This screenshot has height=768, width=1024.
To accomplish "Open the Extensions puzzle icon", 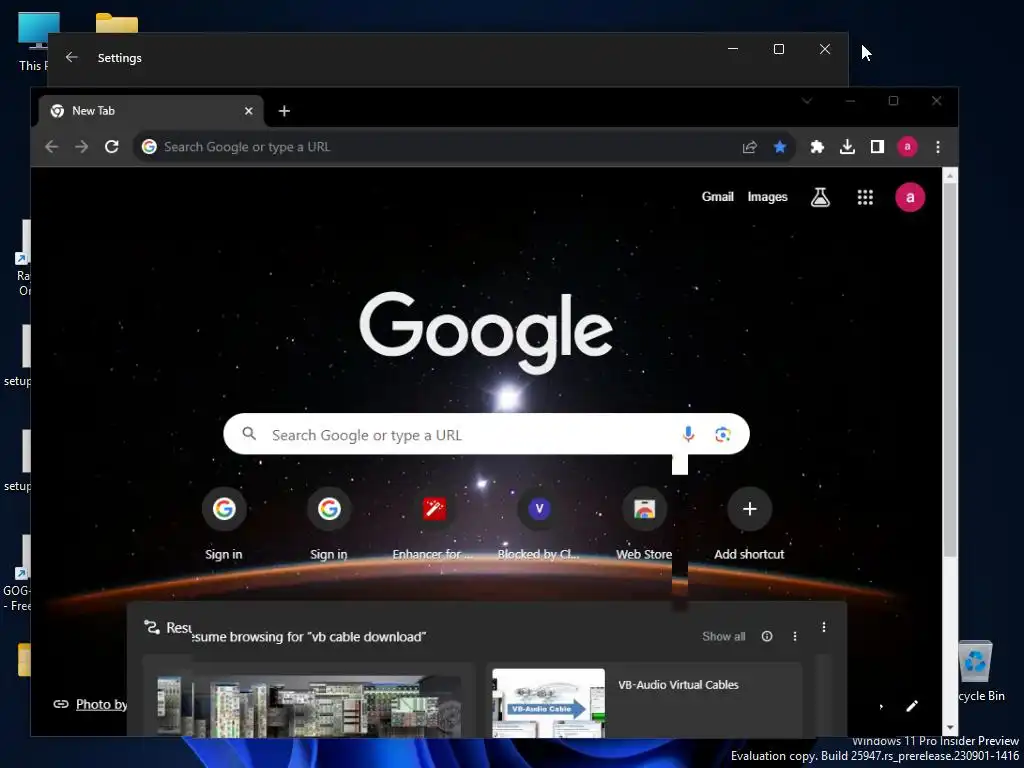I will point(817,147).
